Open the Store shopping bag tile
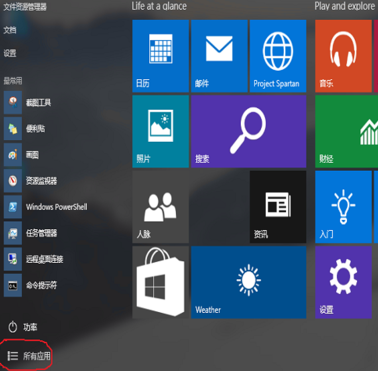The width and height of the screenshot is (378, 371). pos(161,282)
